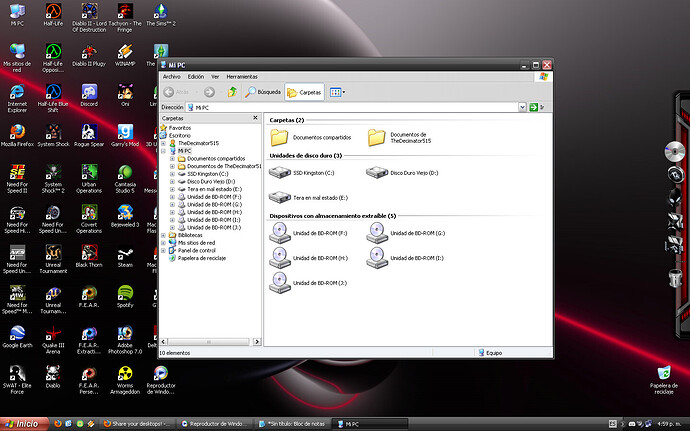Open the Herramientas menu
Viewport: 690px width, 431px height.
242,76
